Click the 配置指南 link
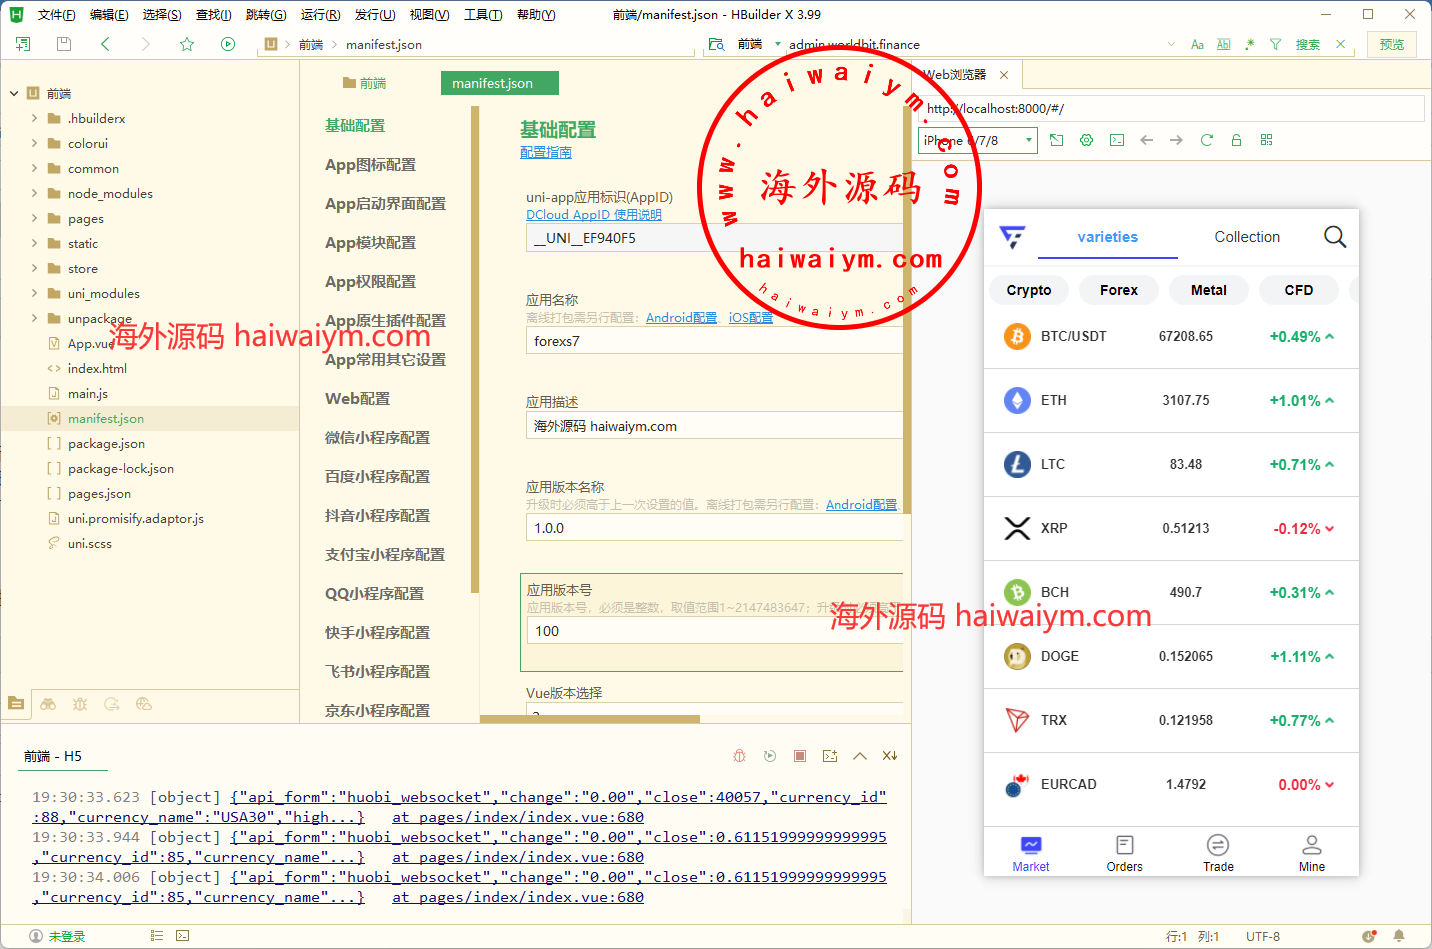 [x=546, y=152]
